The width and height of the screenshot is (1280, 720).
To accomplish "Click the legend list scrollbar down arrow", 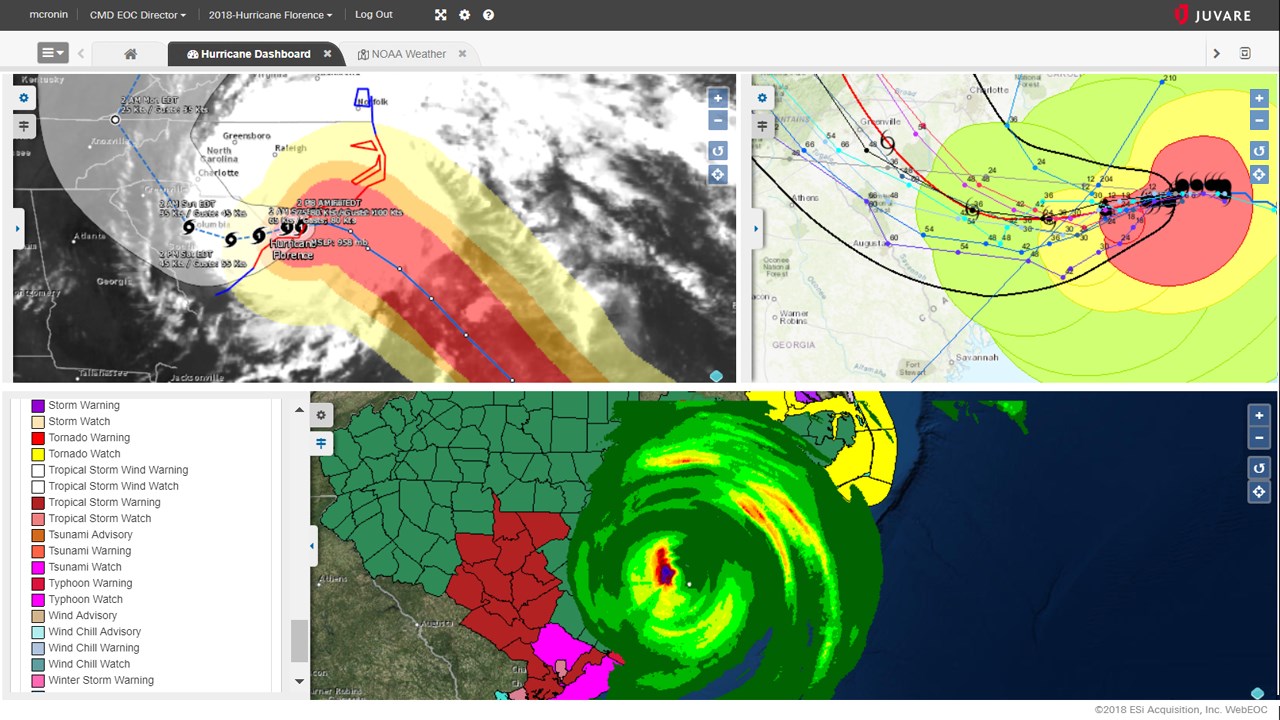I will tap(299, 681).
